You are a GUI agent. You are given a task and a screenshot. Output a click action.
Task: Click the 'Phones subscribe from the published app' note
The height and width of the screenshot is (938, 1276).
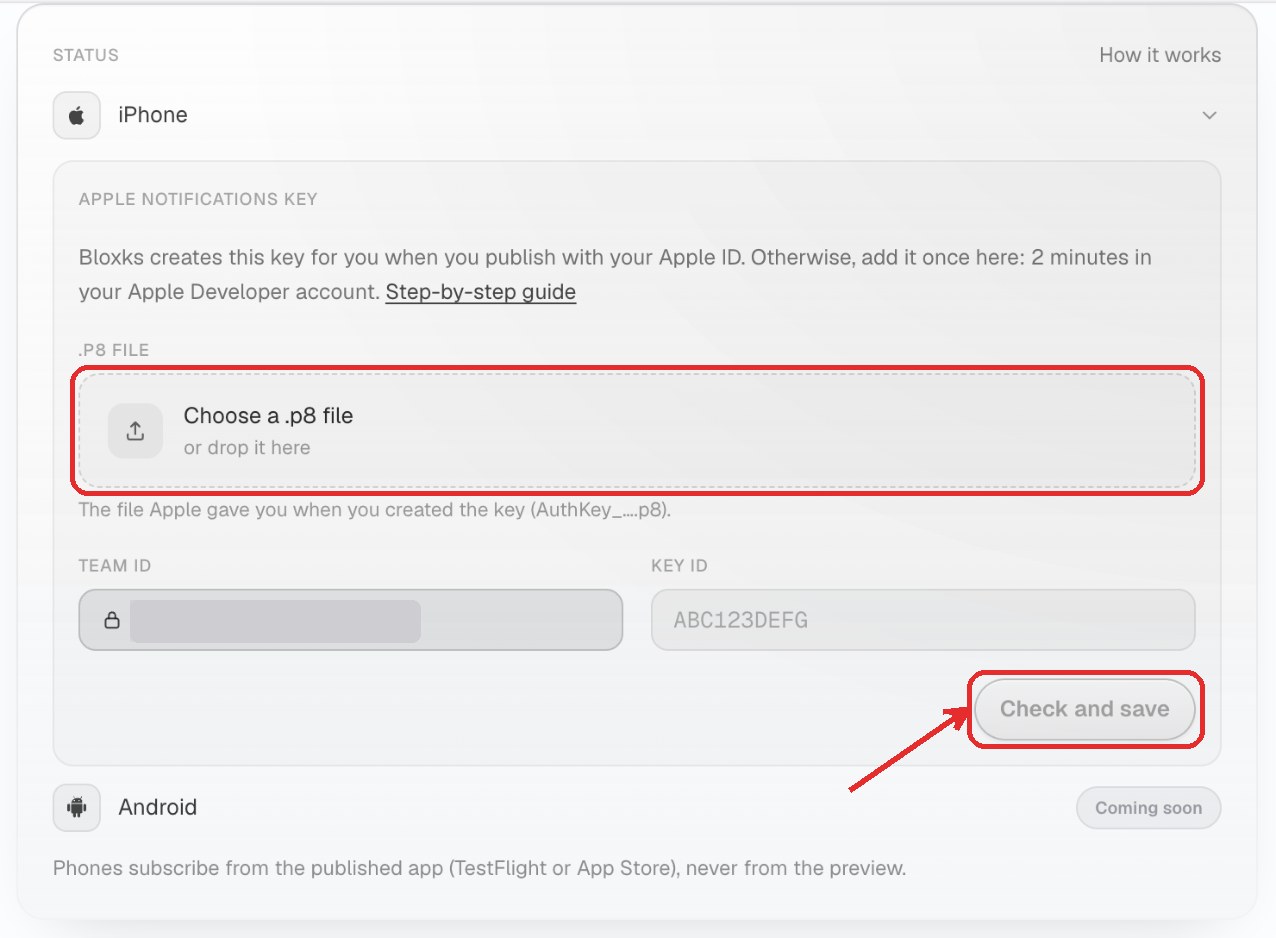point(479,868)
